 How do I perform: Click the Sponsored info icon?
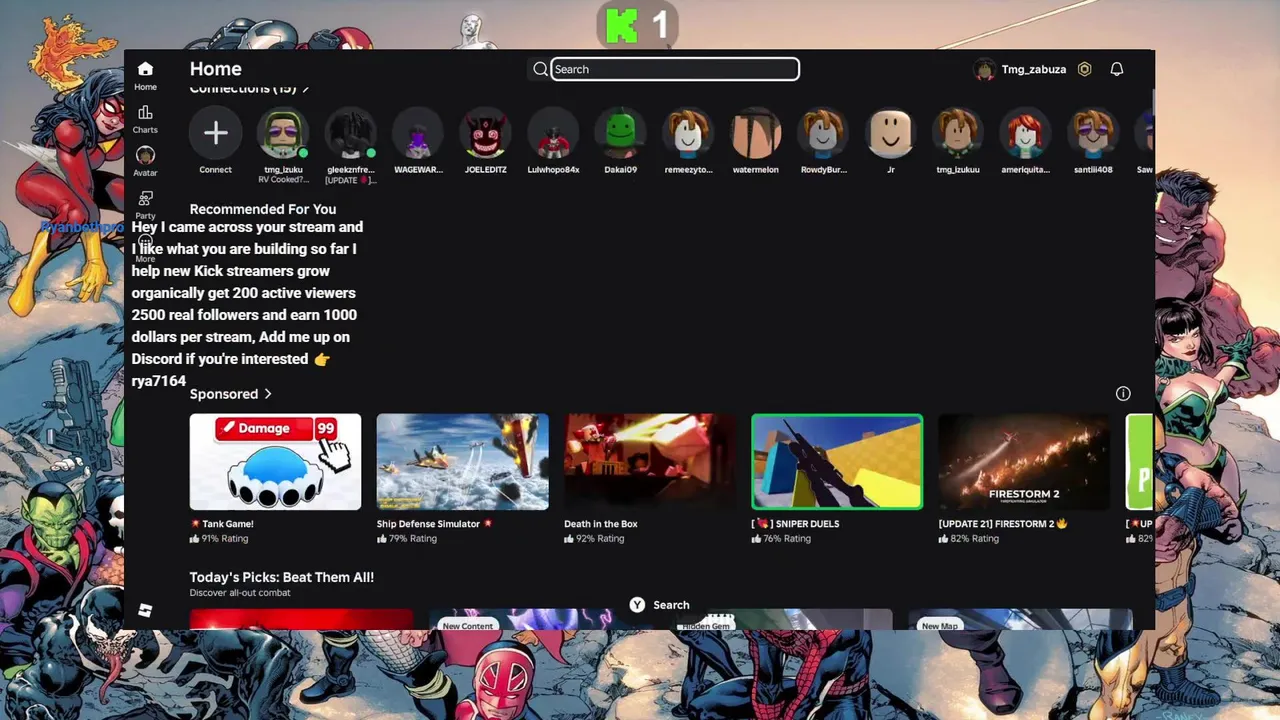coord(1123,394)
